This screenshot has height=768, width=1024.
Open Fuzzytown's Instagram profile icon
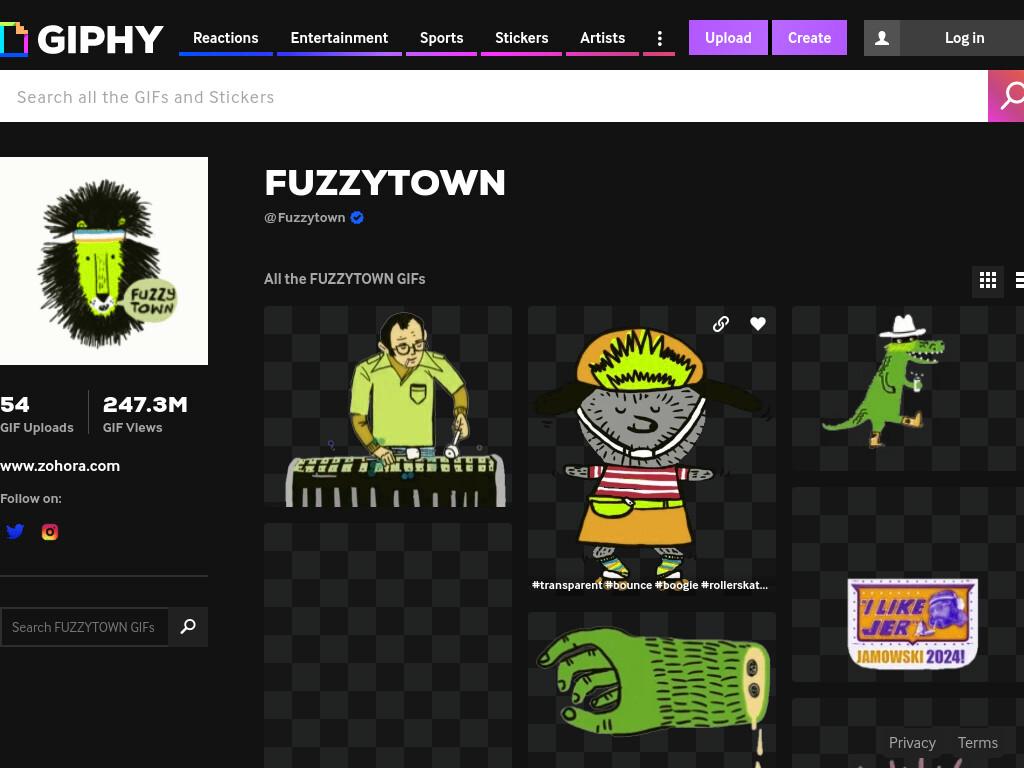click(50, 532)
